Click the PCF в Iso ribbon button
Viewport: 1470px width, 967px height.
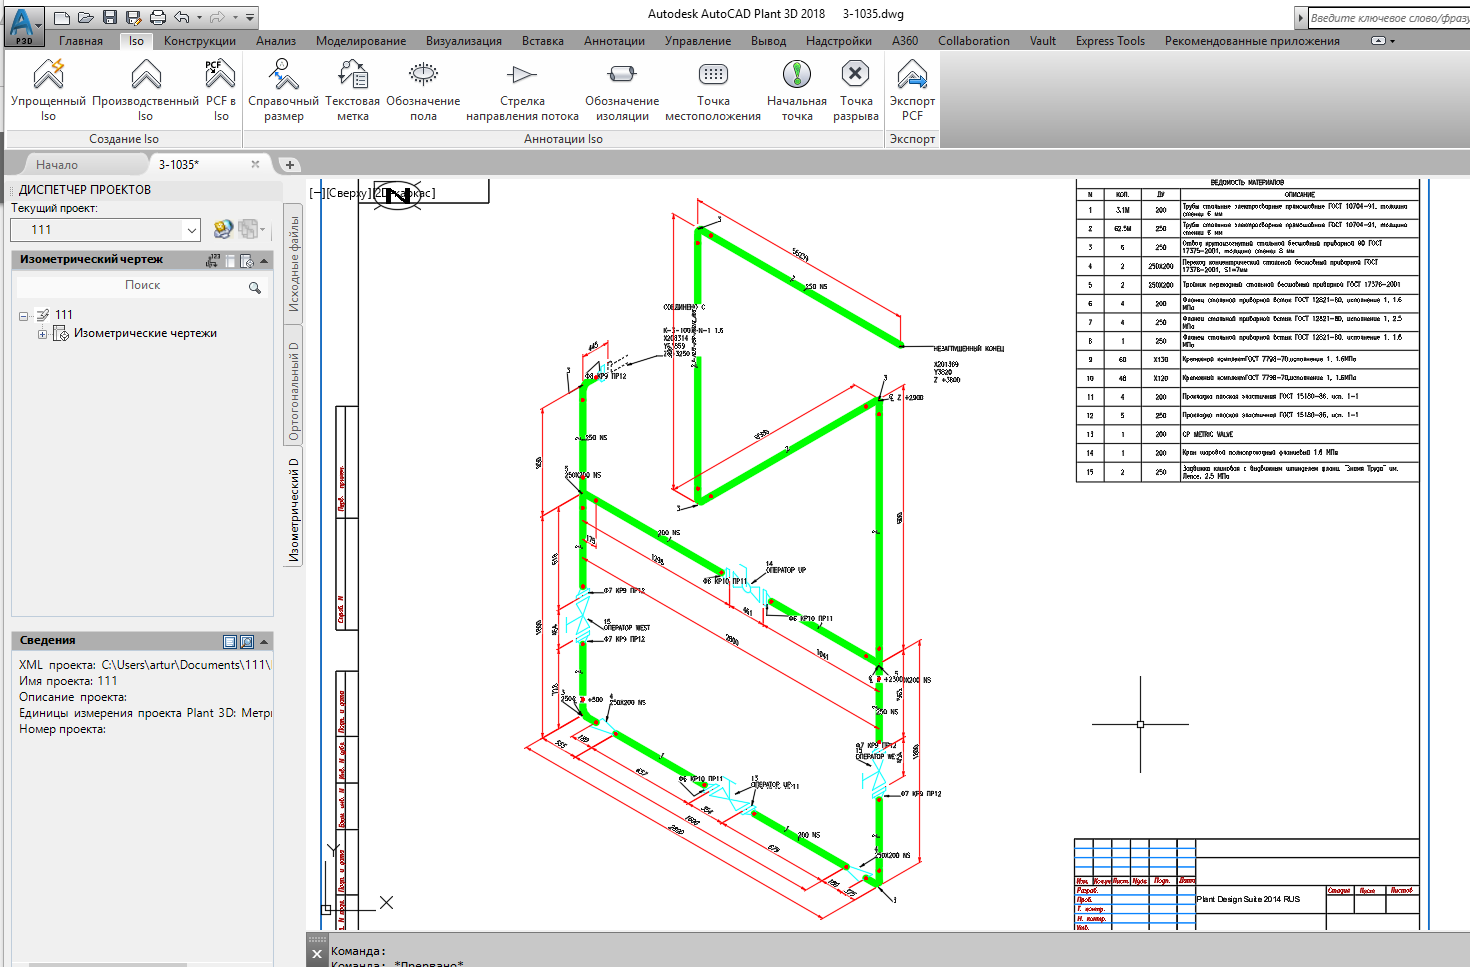(x=221, y=89)
